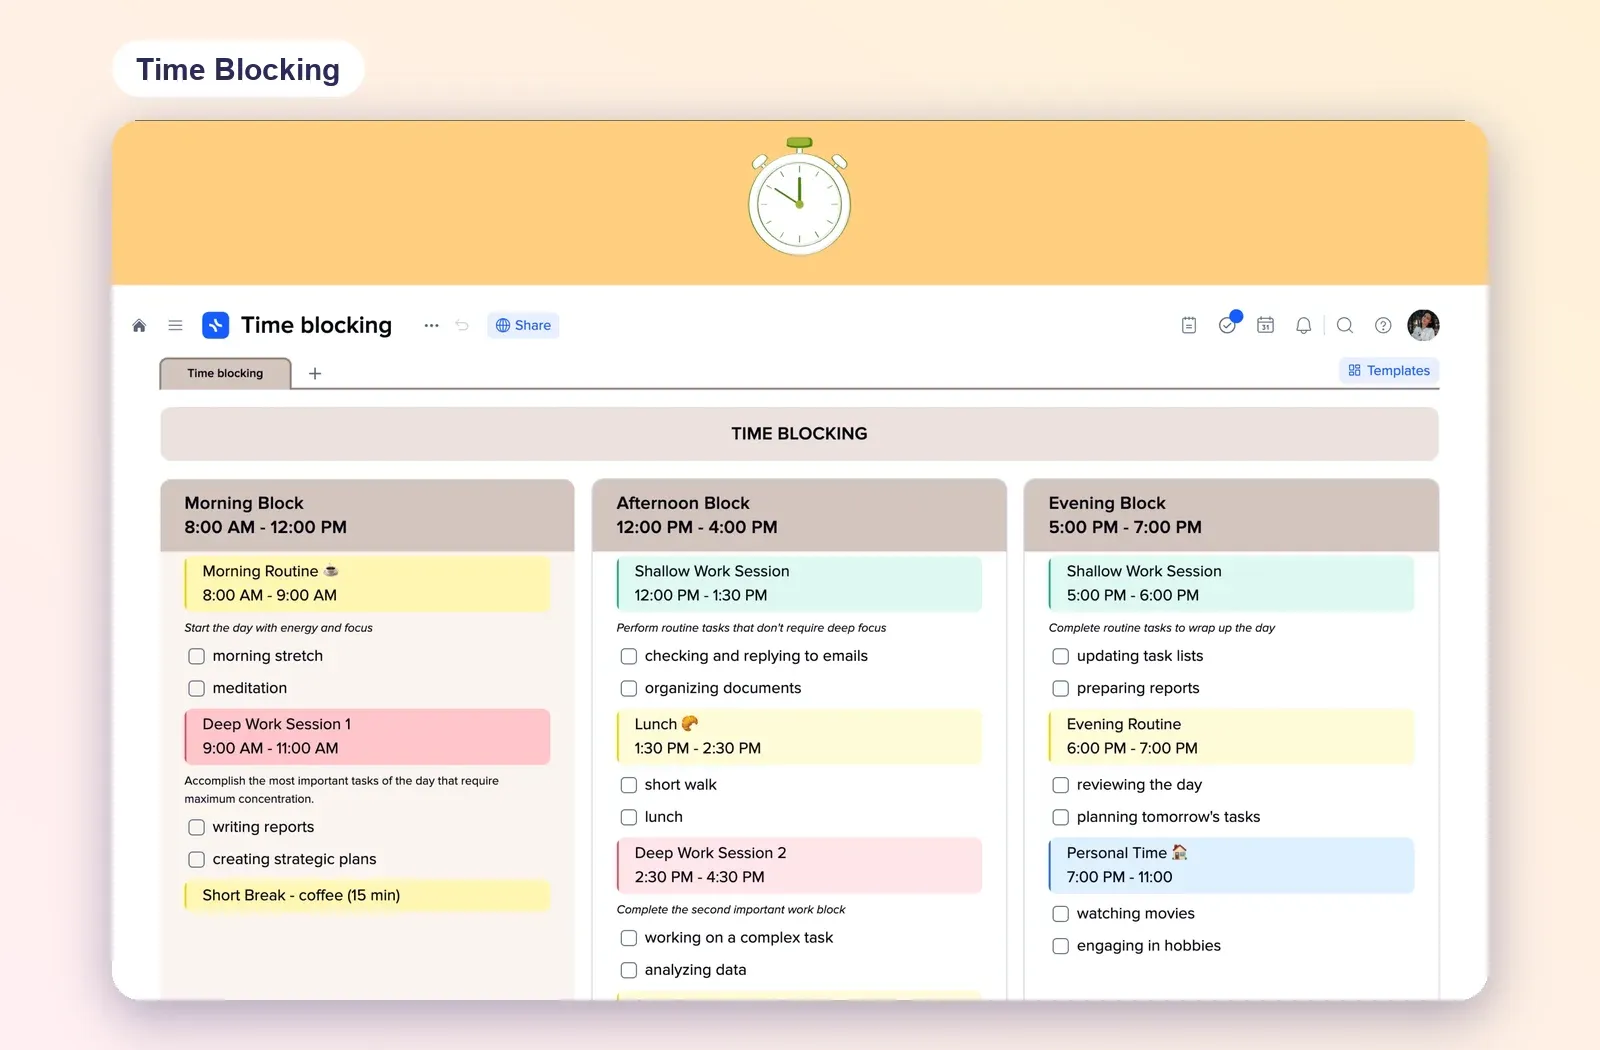Viewport: 1600px width, 1050px height.
Task: Select the Deep Work Session 2 block
Action: (x=799, y=865)
